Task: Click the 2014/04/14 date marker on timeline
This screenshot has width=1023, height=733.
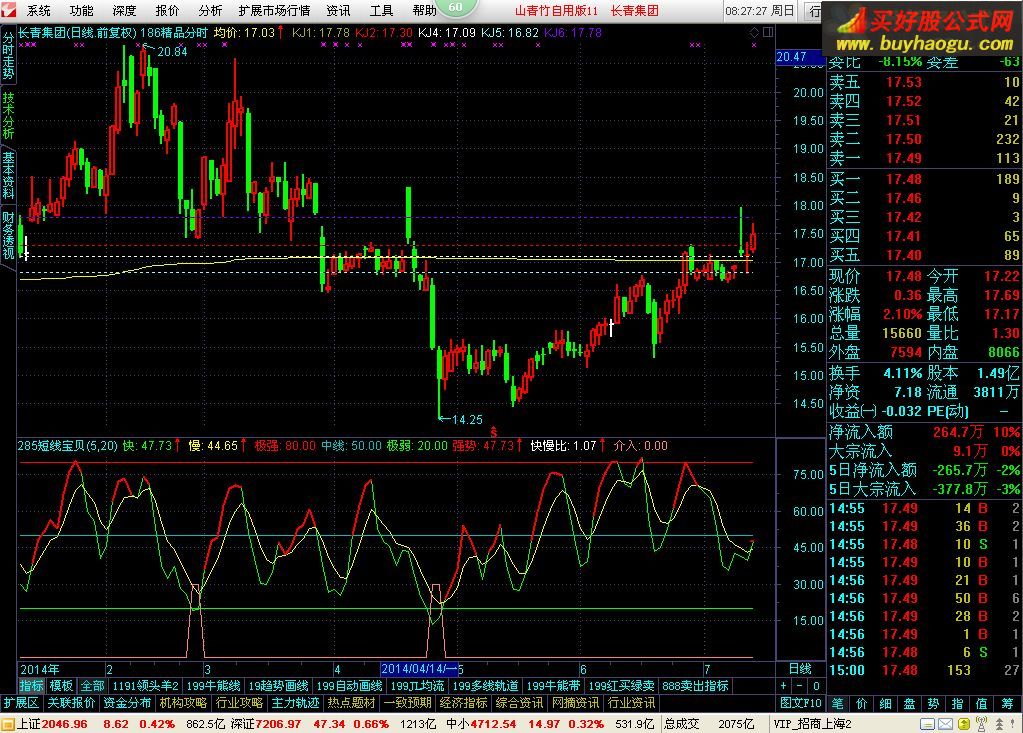Action: point(419,668)
